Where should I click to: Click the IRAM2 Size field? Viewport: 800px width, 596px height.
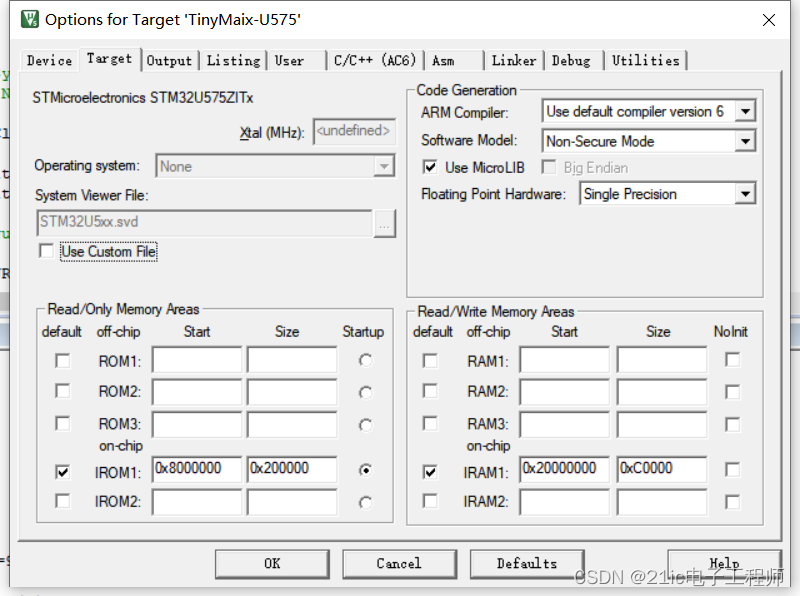pos(662,502)
